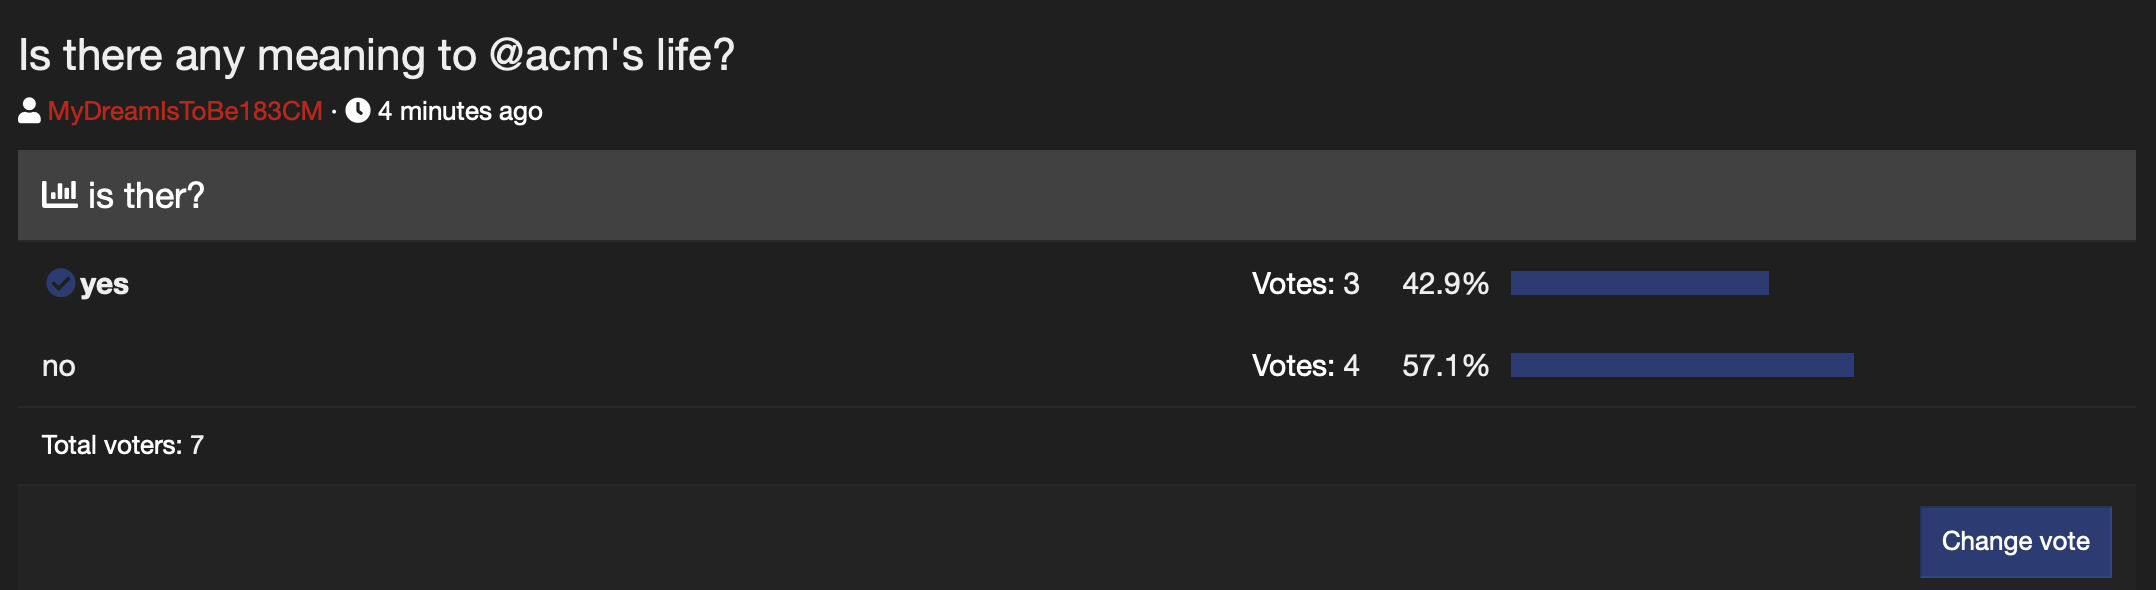Select the "yes" poll option
Screen dimensions: 2156x590
[x=104, y=284]
